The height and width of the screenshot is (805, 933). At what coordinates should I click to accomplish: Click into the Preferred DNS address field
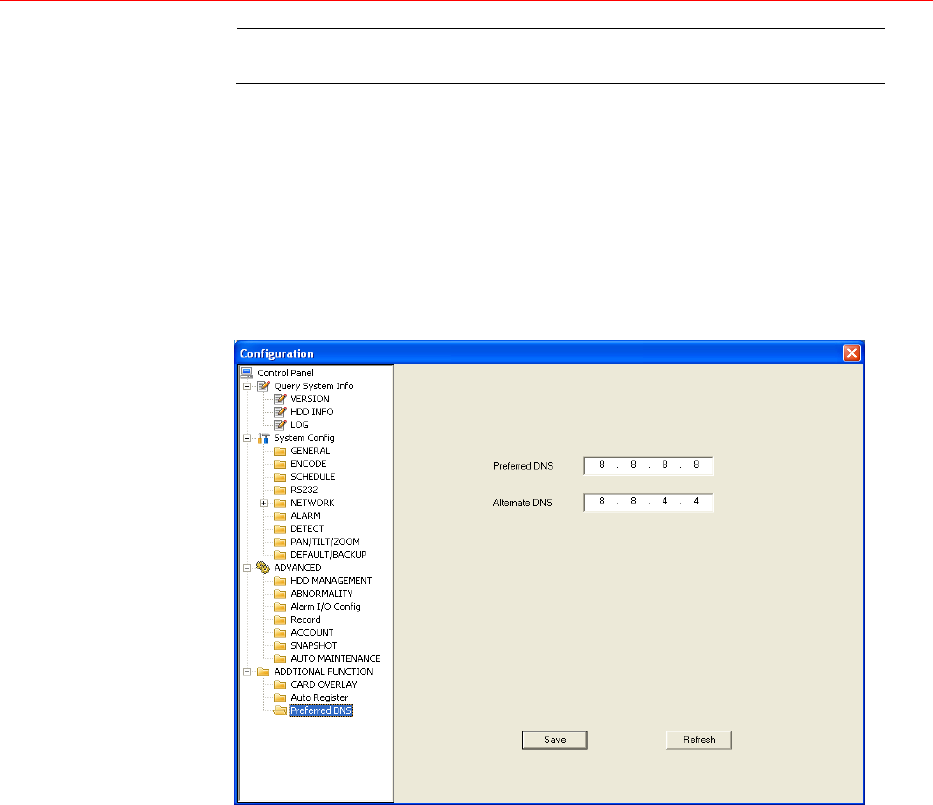click(x=648, y=466)
